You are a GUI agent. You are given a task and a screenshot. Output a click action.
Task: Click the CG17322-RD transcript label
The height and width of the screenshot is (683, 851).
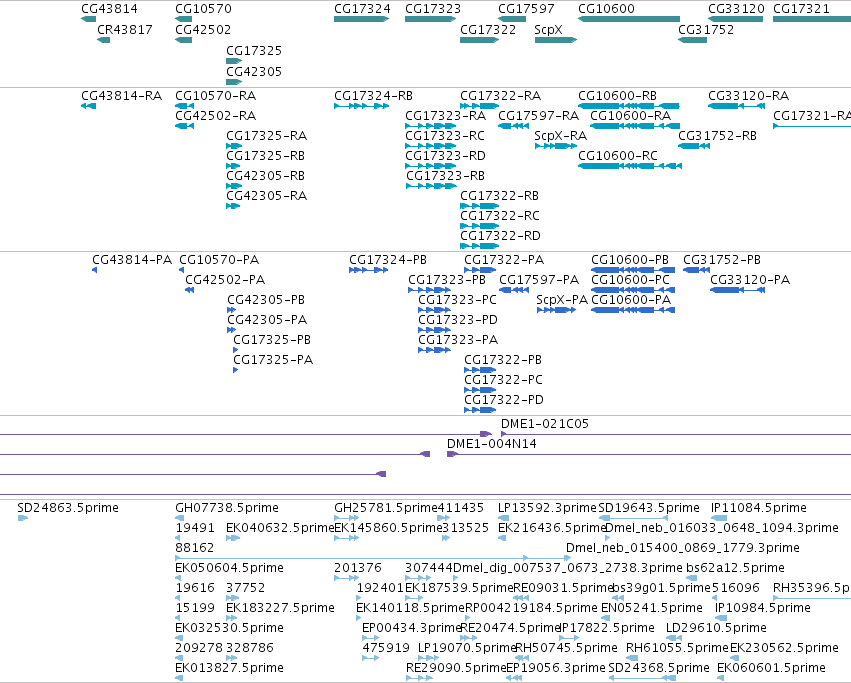tap(500, 236)
